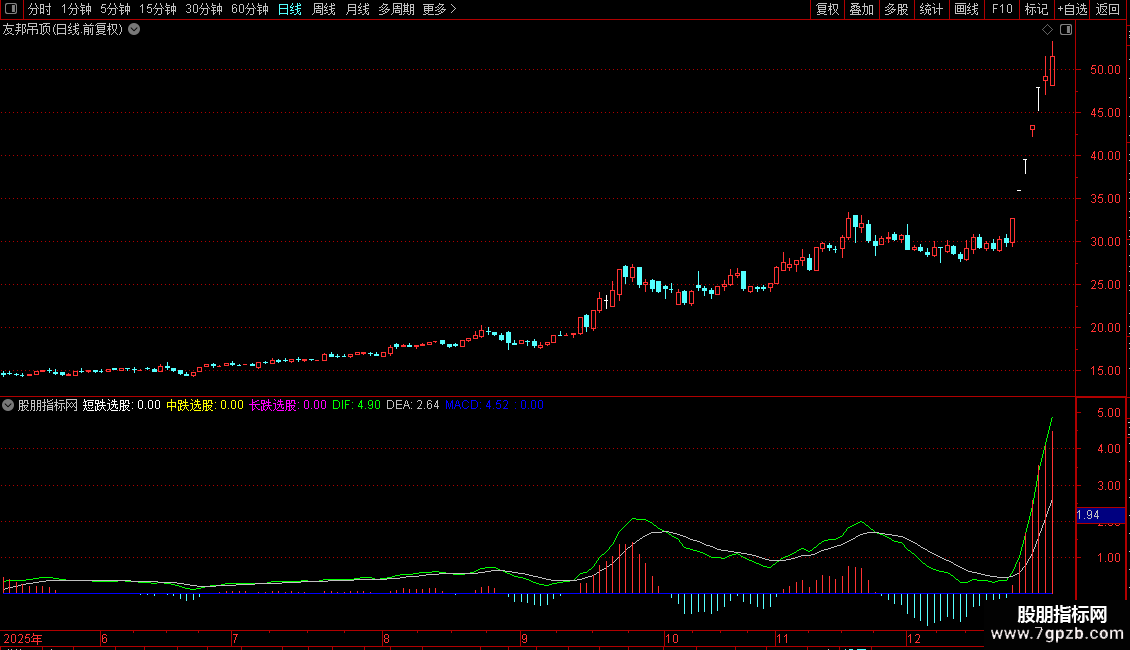Click the 叠加 overlay button
Screen dimensions: 1130x650
click(x=861, y=9)
